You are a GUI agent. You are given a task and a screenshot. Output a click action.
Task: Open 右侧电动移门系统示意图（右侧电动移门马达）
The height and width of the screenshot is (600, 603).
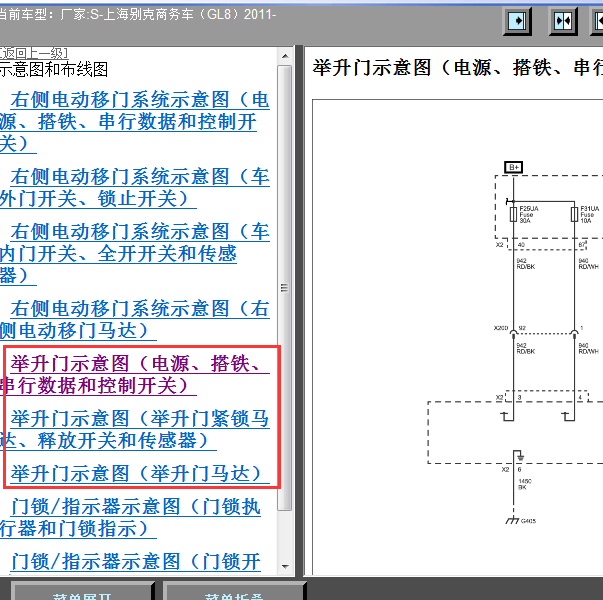click(135, 319)
